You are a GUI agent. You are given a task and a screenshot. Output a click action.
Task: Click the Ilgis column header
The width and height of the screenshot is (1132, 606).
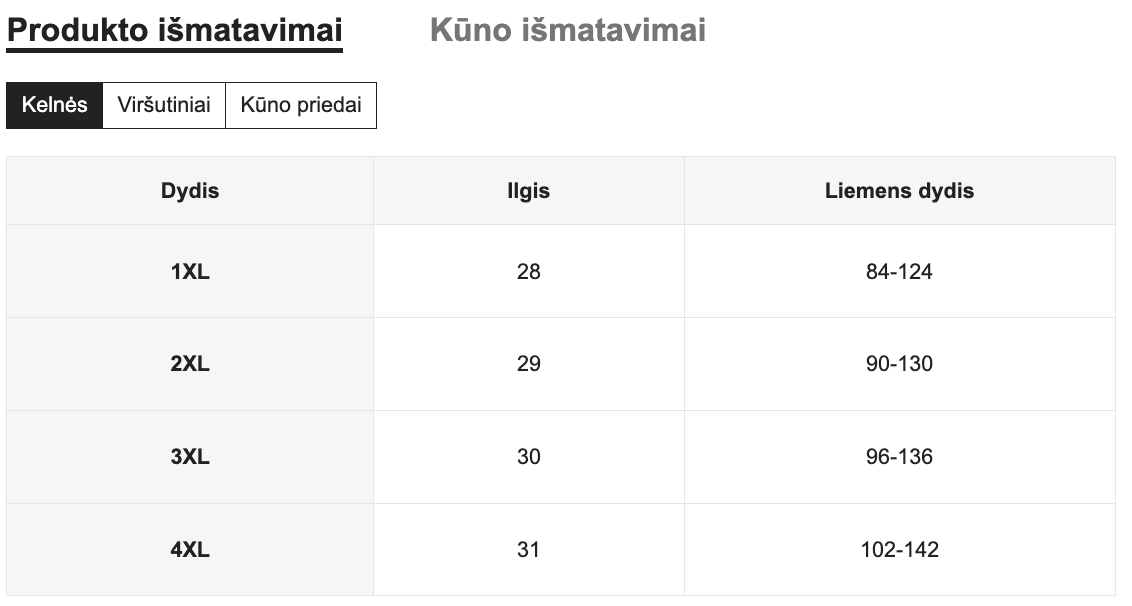pos(528,190)
